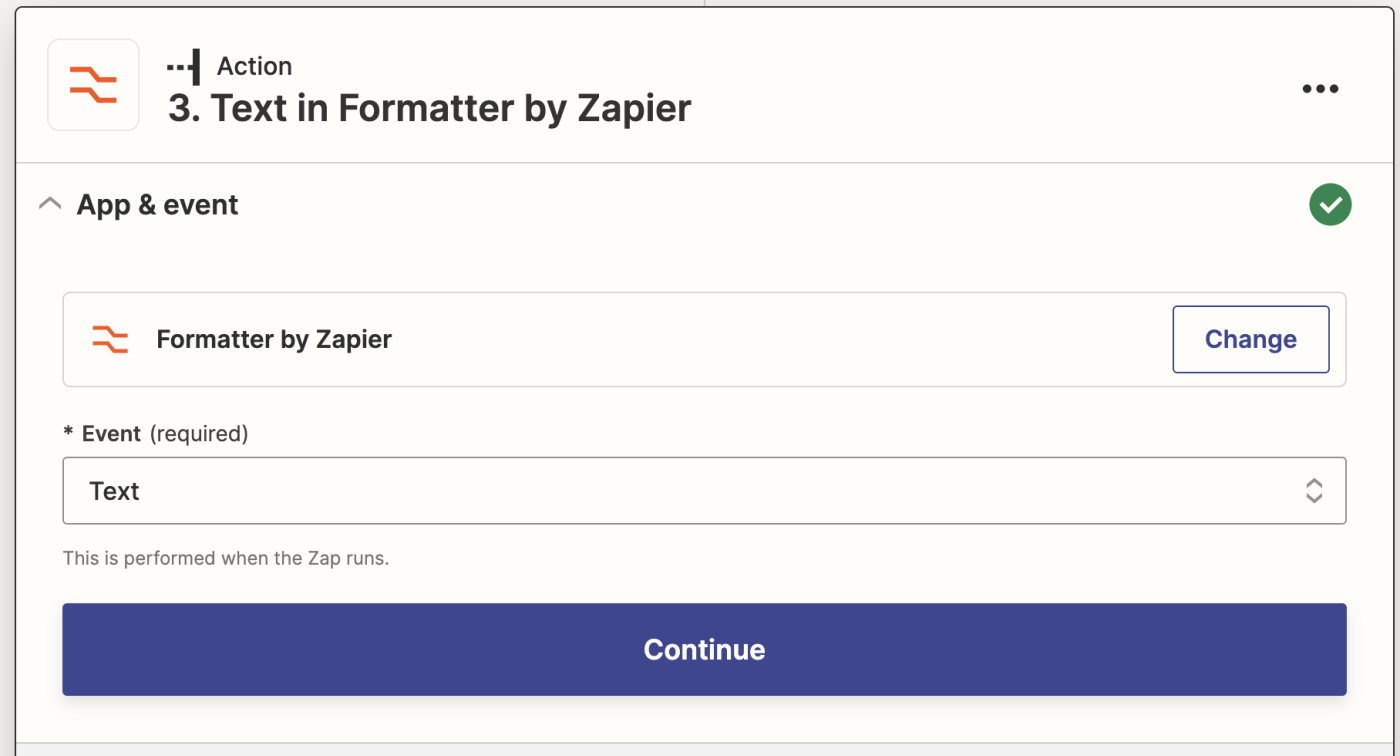
Task: Click the large Formatter app icon in header
Action: click(x=93, y=85)
